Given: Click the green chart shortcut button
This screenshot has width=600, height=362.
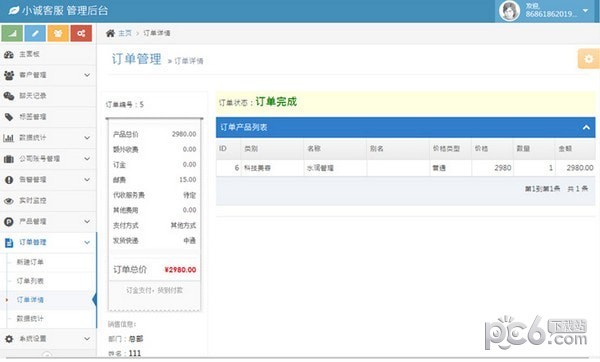Looking at the screenshot, I should 12,33.
